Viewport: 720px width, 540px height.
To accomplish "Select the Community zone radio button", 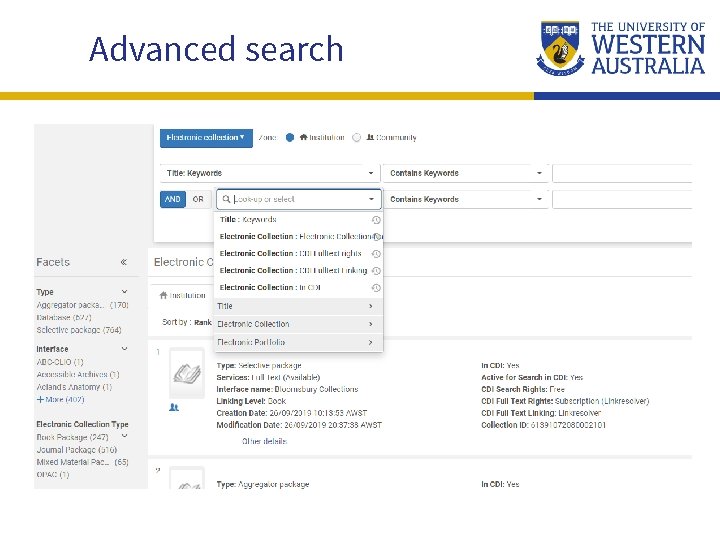I will coord(356,138).
